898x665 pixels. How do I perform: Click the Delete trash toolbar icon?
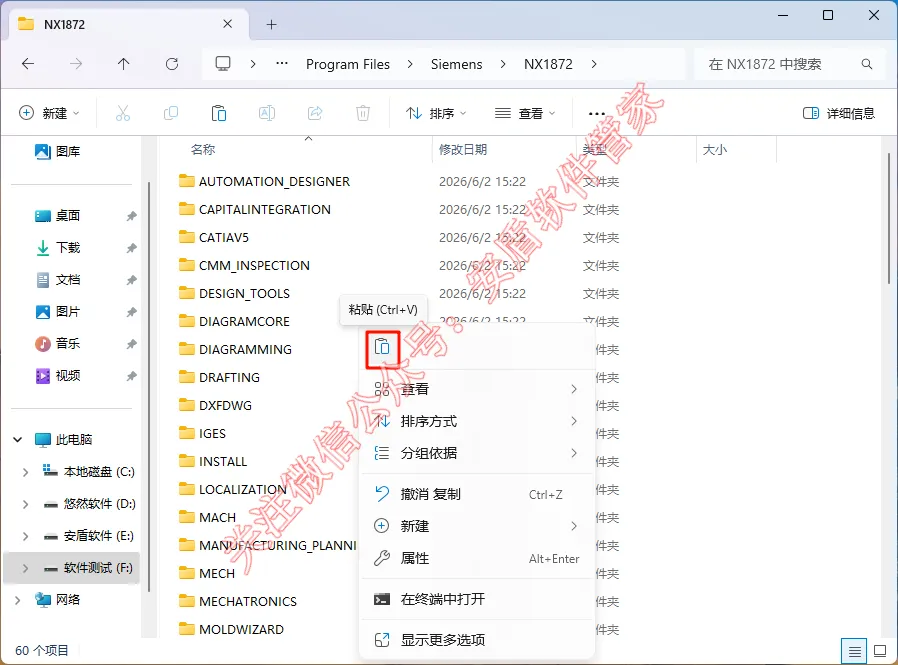pyautogui.click(x=363, y=113)
